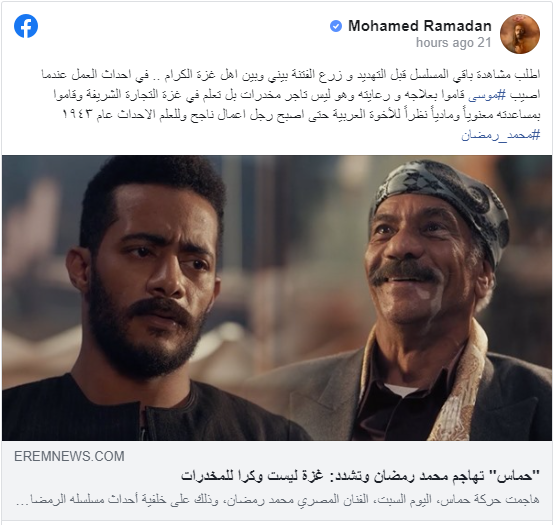Open Mohamed Ramadan's profile name link
This screenshot has width=555, height=525.
point(420,26)
